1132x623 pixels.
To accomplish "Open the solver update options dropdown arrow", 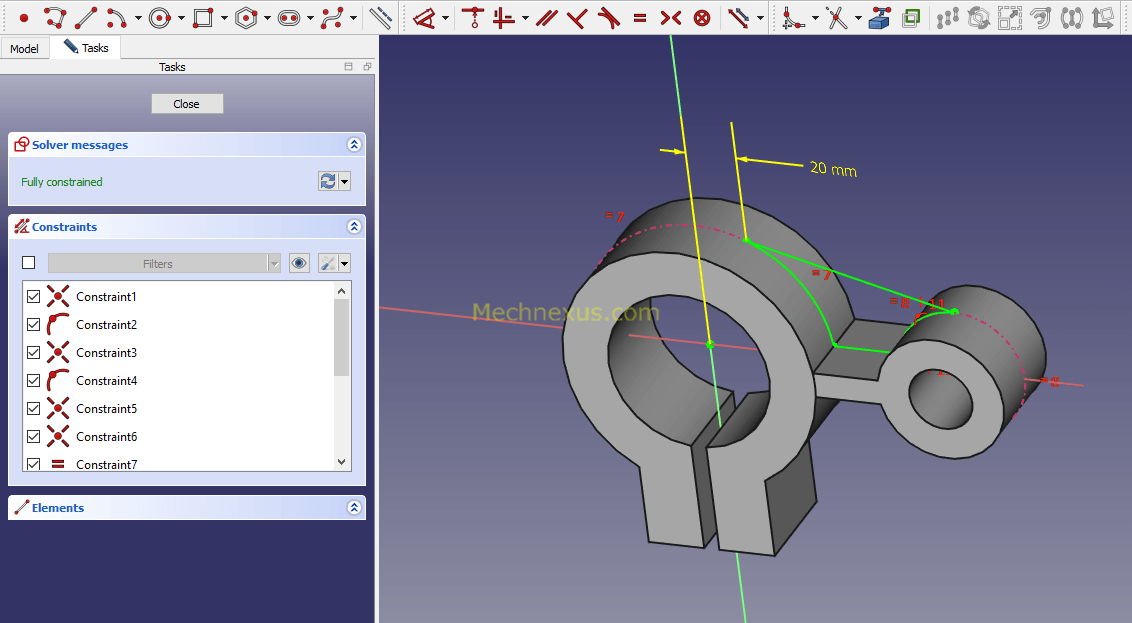I will [345, 181].
